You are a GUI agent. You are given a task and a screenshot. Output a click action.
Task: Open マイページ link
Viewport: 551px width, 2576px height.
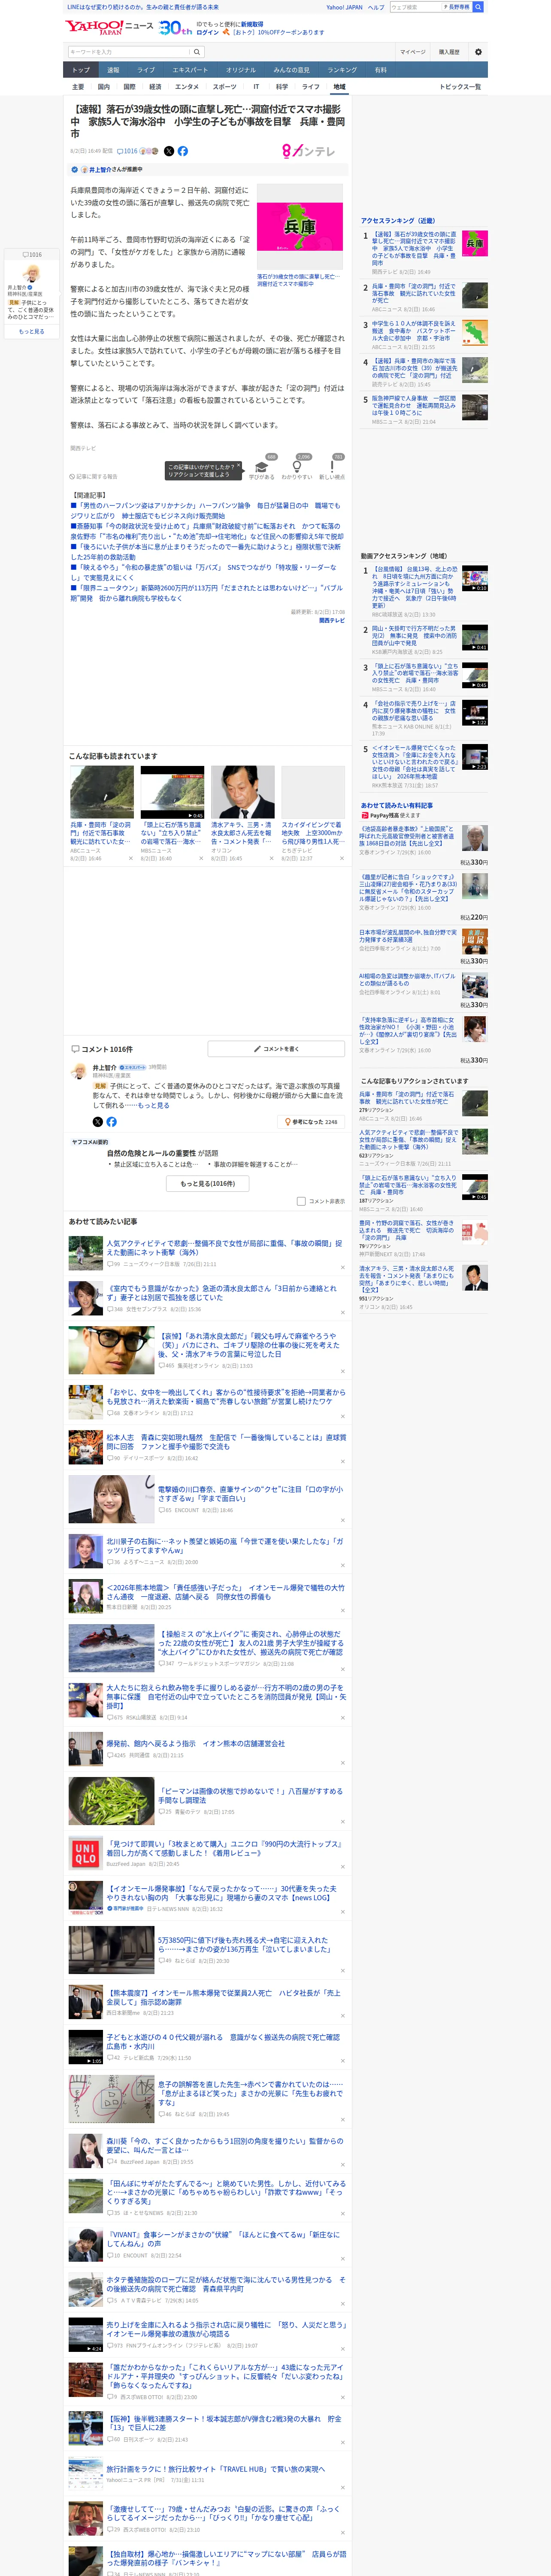413,52
